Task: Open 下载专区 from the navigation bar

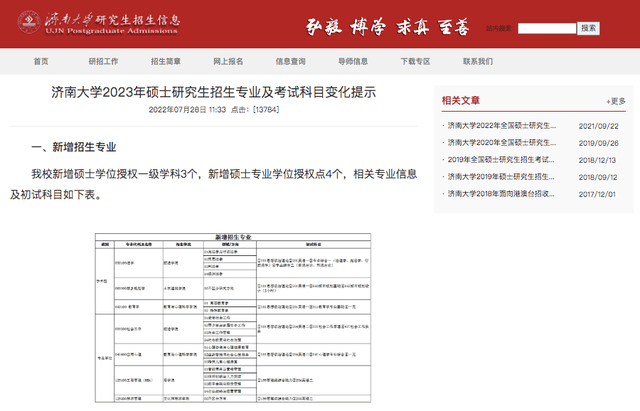Action: point(414,62)
